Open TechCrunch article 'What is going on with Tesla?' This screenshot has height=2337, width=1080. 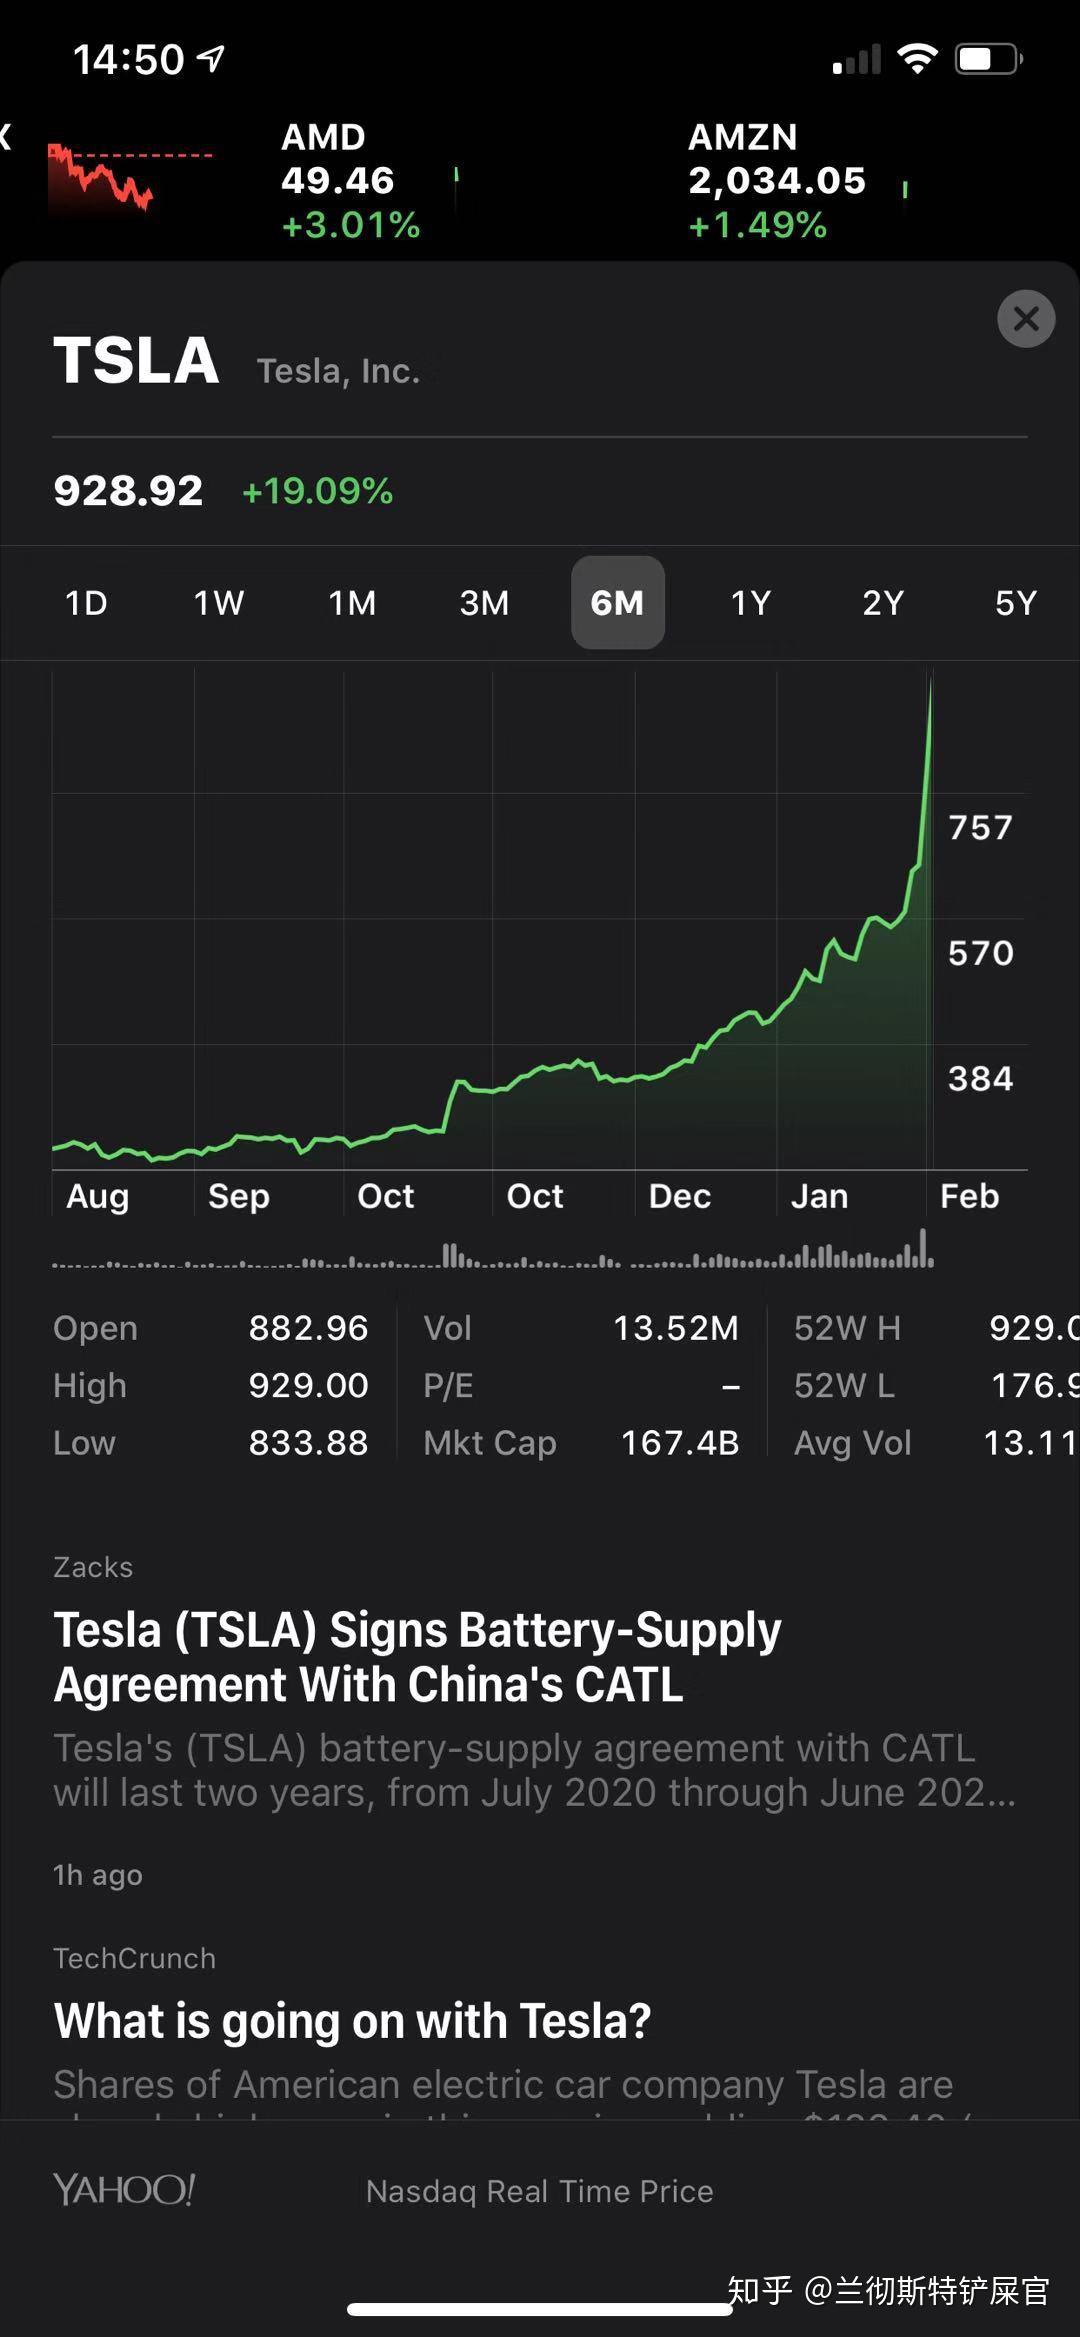[352, 2020]
